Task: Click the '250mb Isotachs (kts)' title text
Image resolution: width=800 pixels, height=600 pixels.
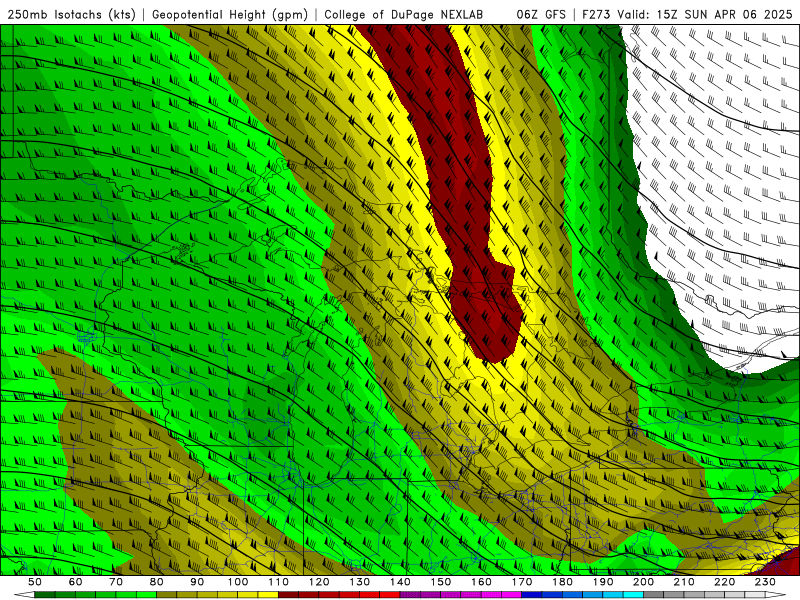Action: click(72, 15)
